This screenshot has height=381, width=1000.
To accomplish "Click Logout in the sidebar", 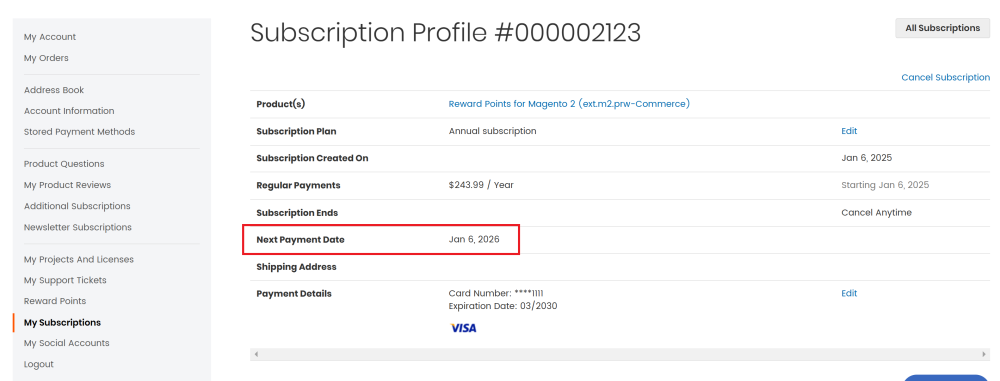I will pos(39,364).
